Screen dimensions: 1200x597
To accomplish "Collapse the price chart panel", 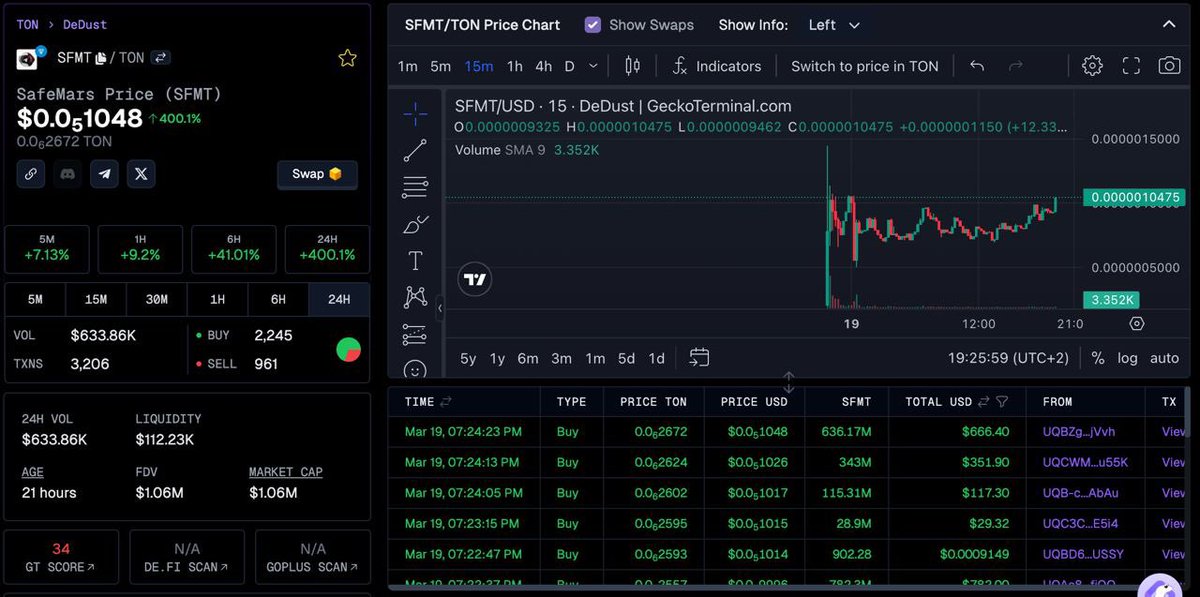I will (x=1169, y=25).
